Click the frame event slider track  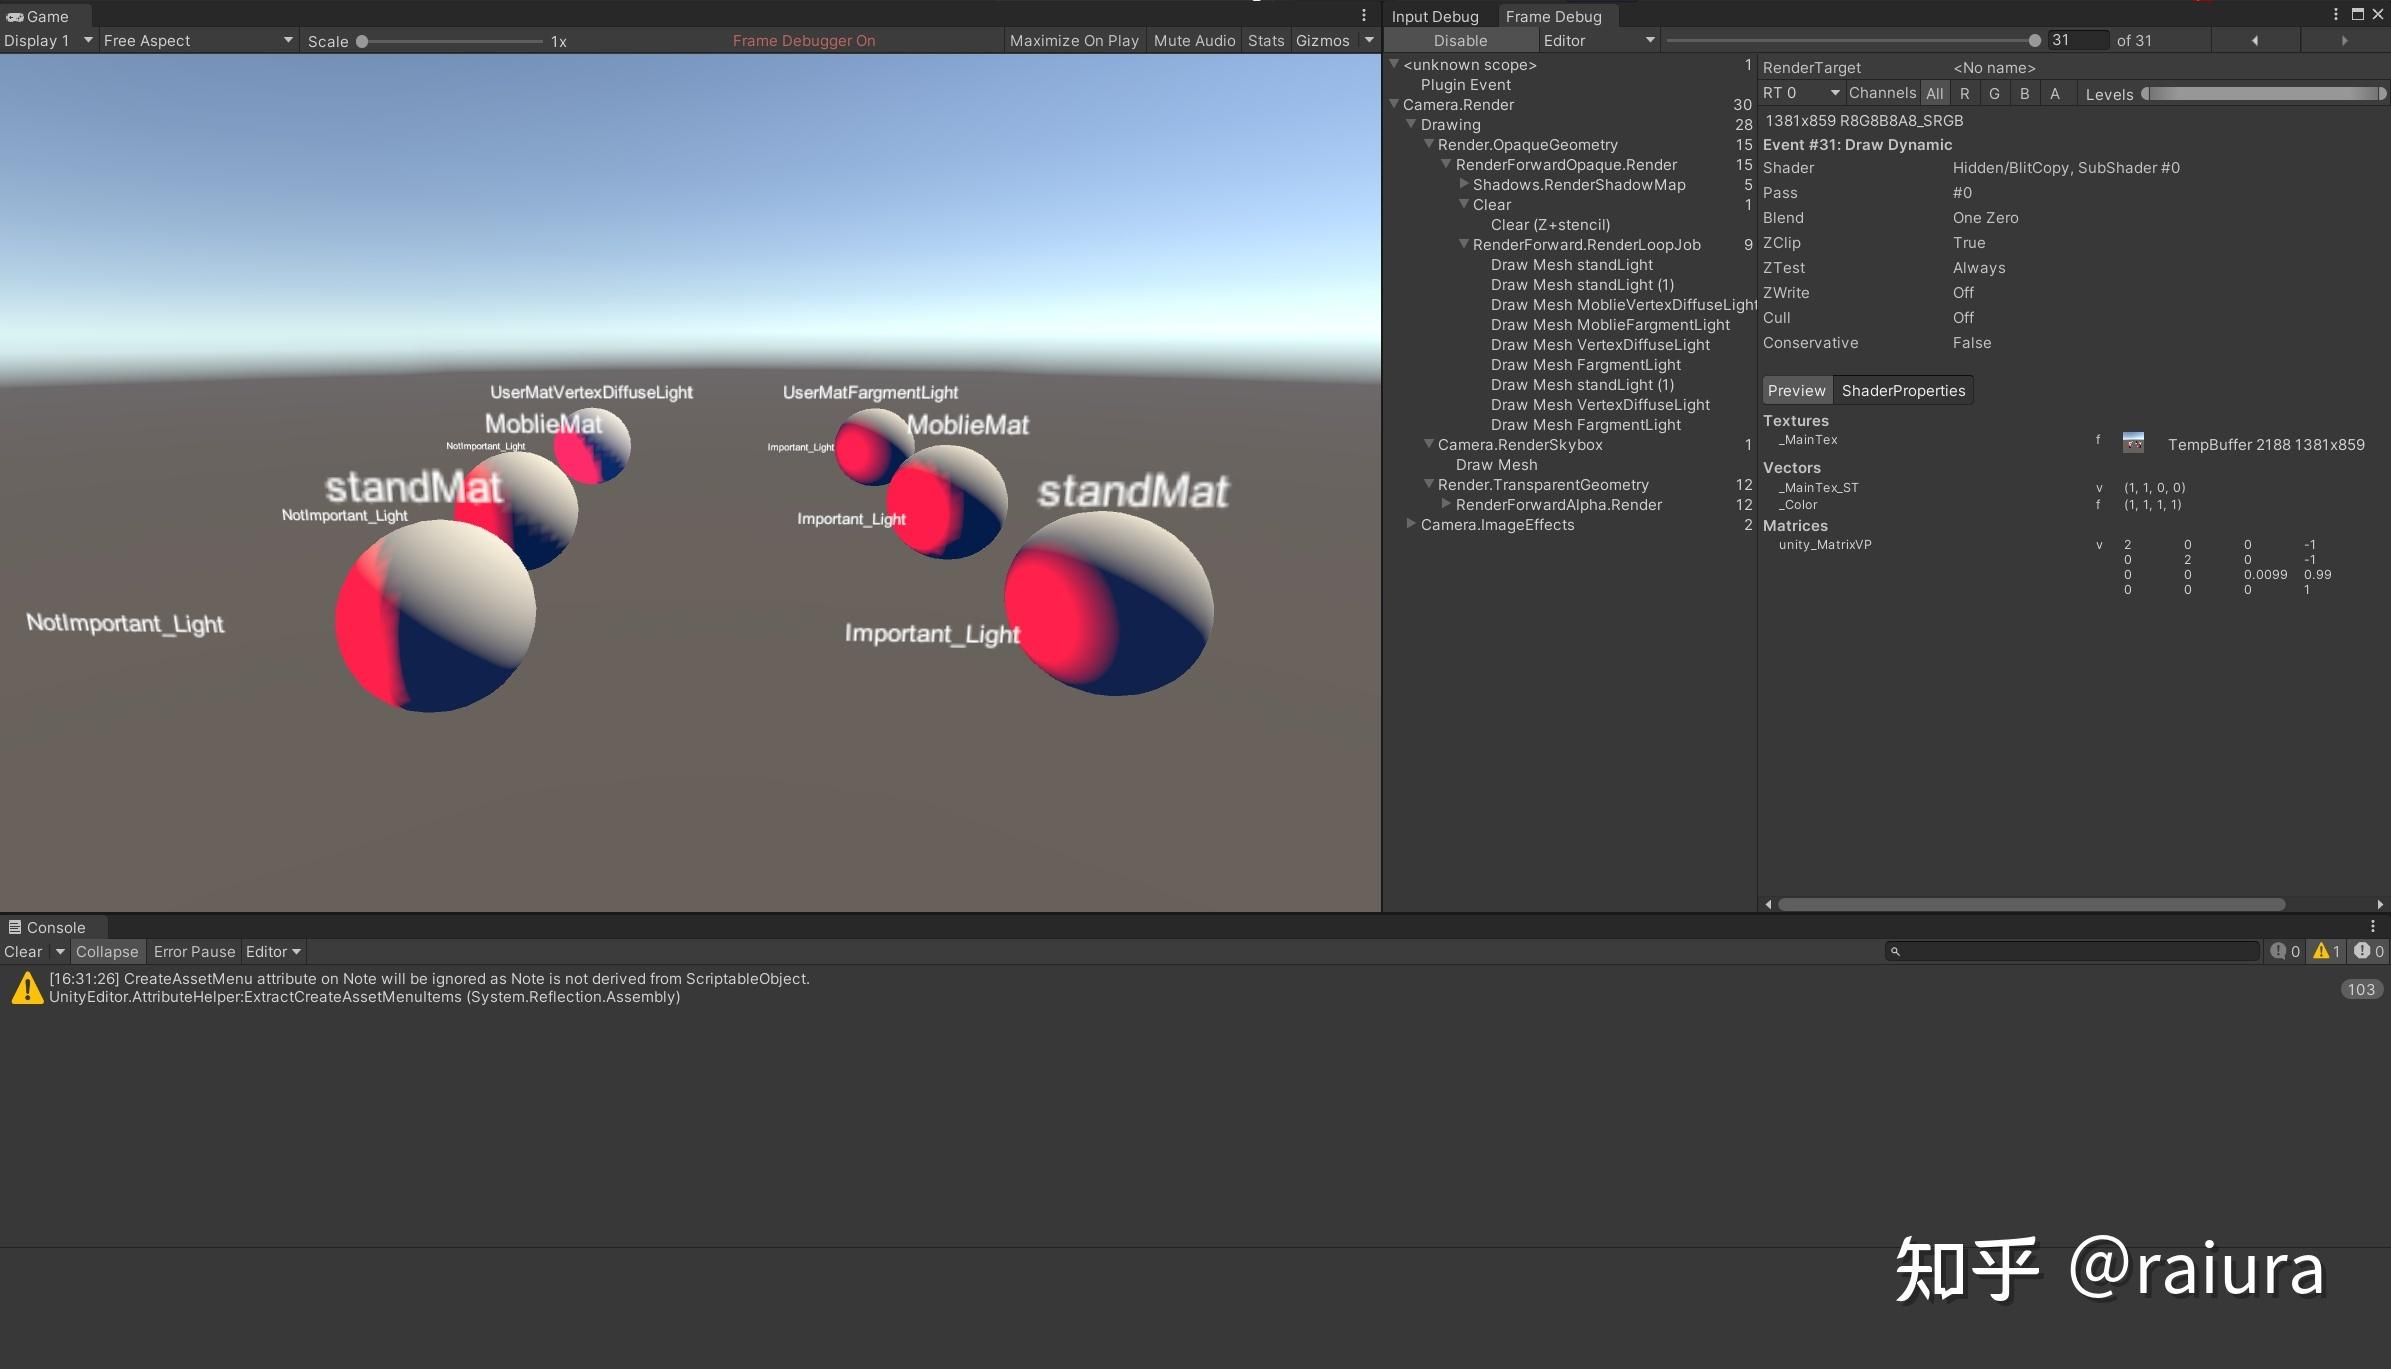coord(1850,40)
